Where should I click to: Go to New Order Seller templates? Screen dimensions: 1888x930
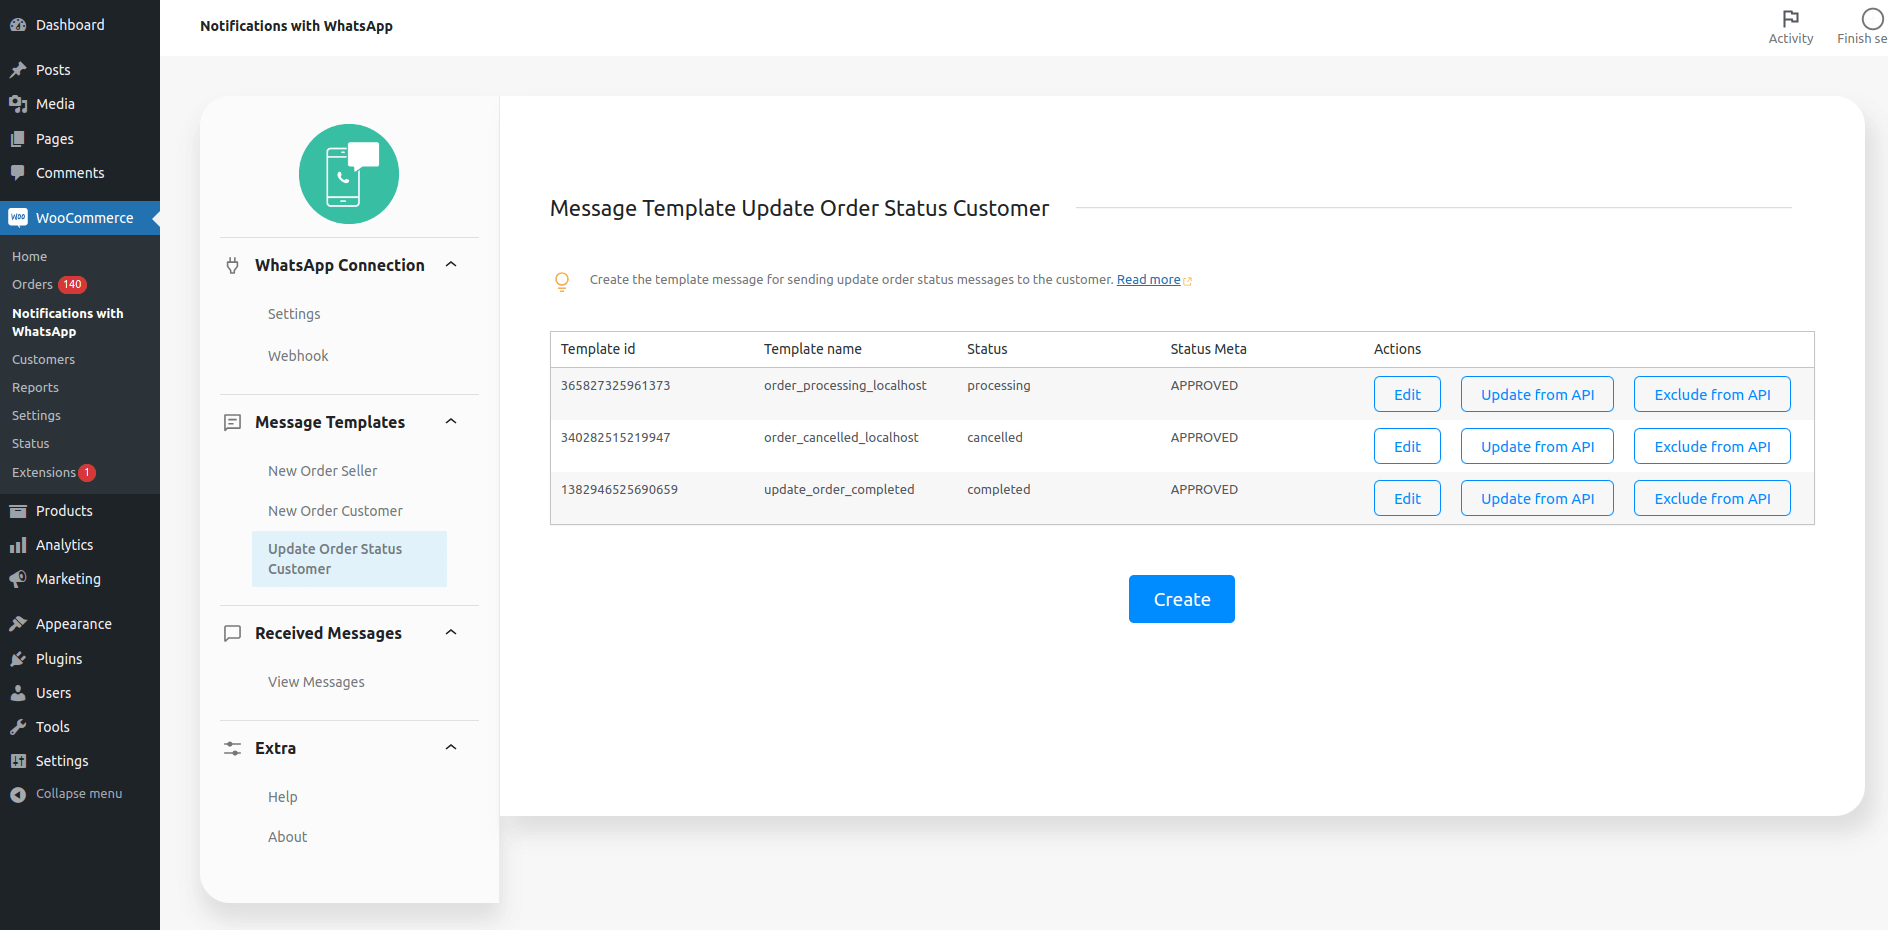(323, 471)
